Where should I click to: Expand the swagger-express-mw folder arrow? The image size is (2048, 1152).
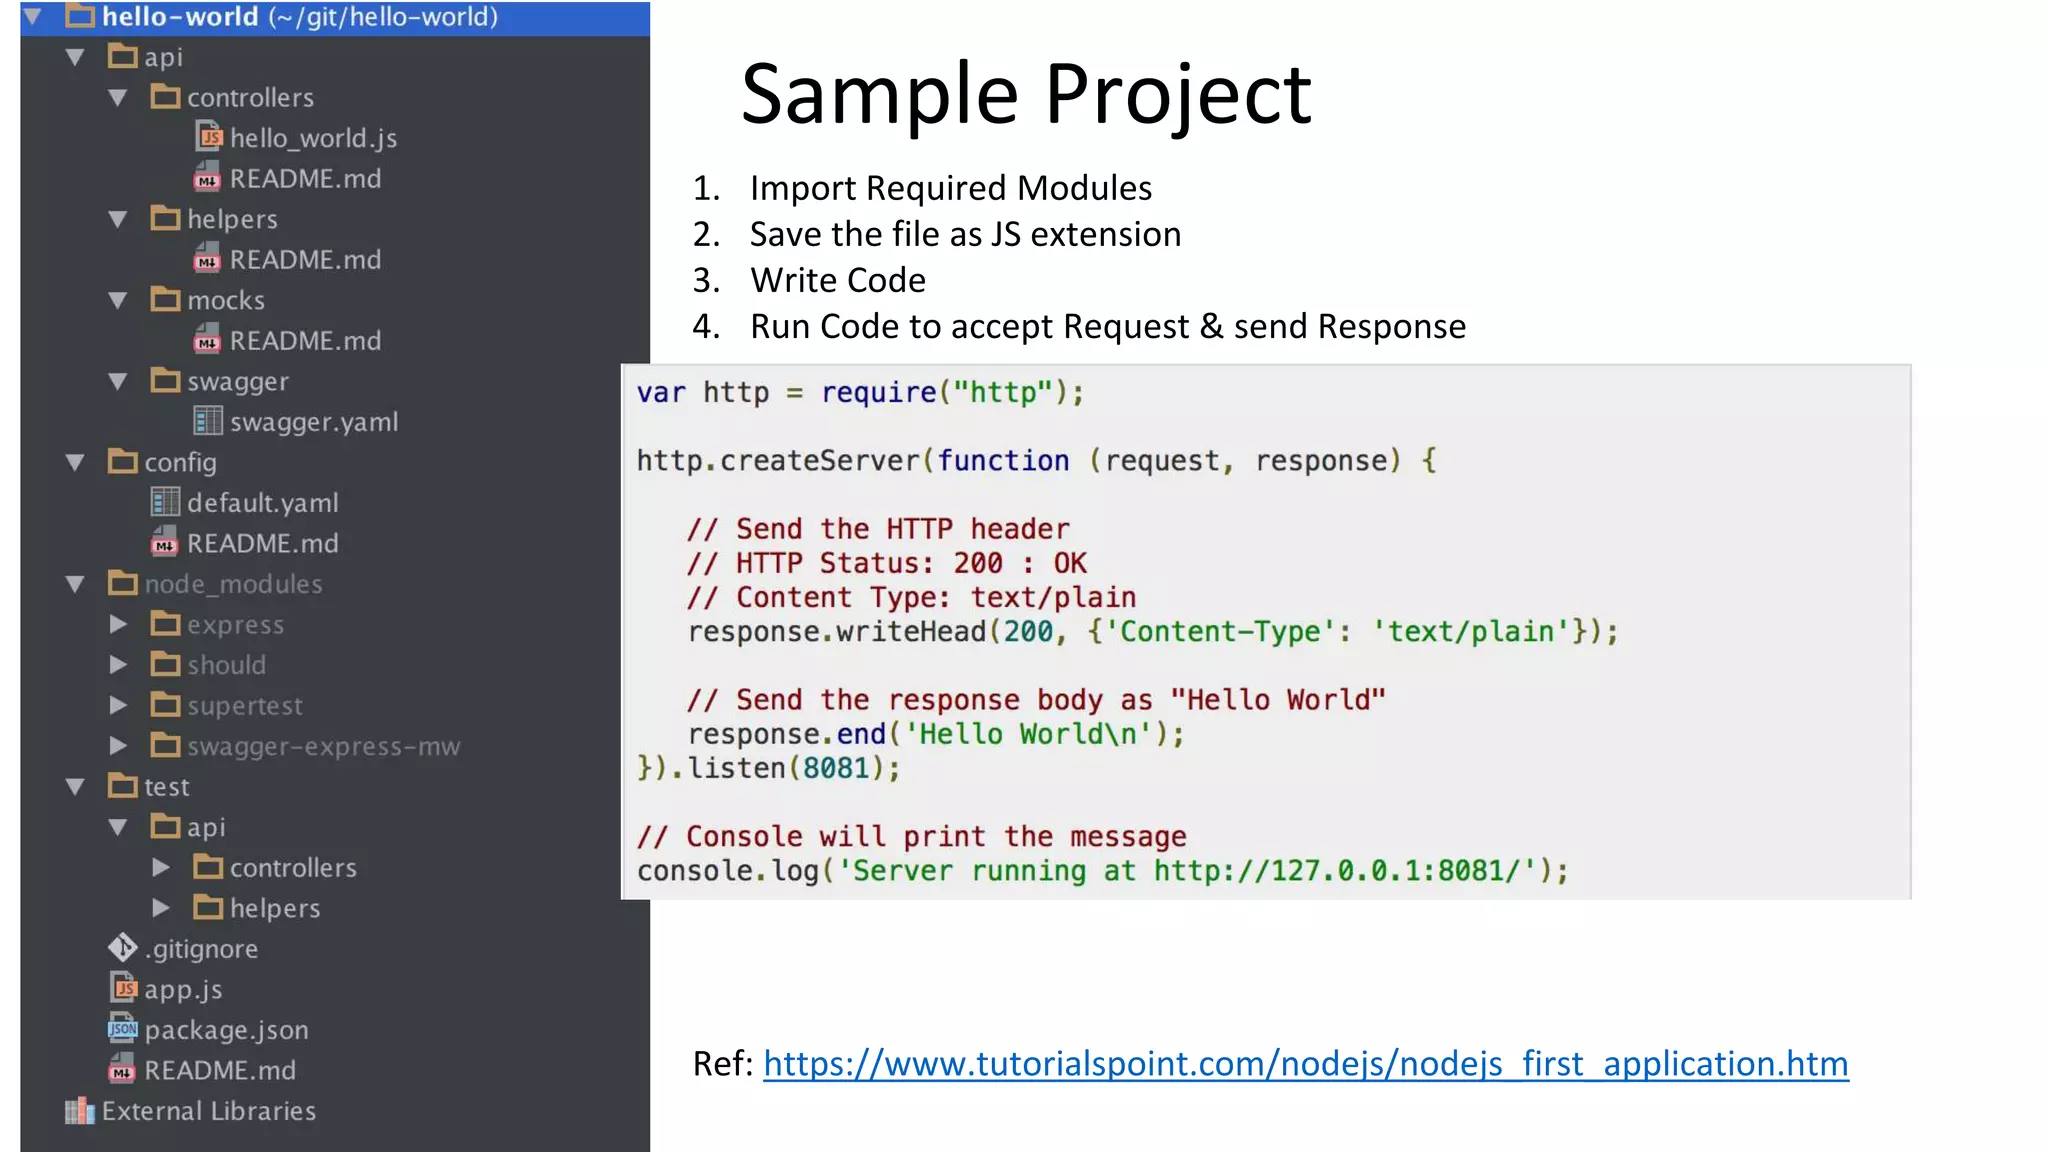coord(118,746)
